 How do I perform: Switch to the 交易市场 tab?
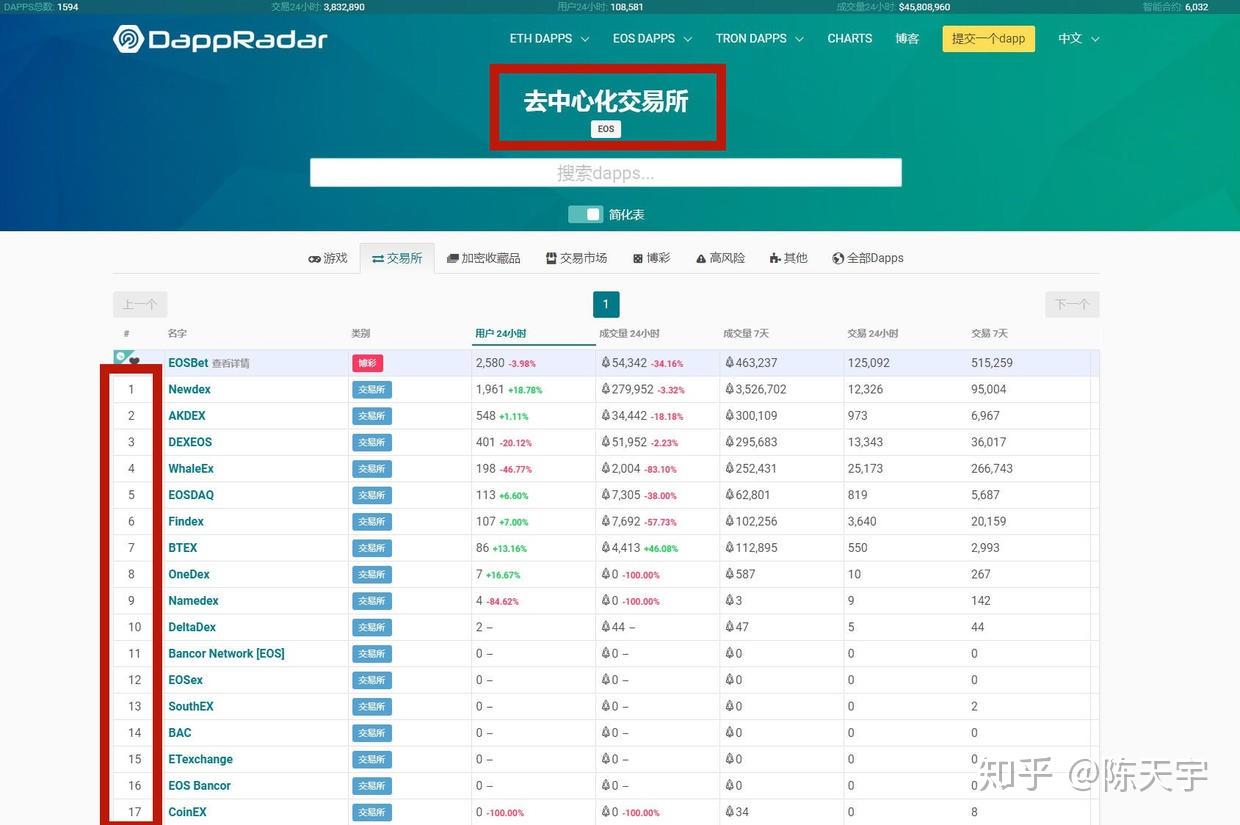click(577, 258)
